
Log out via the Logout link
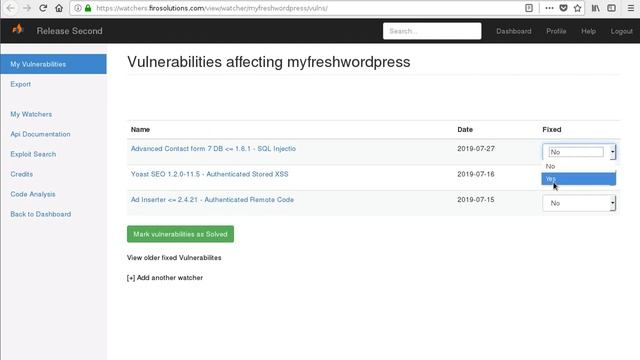pyautogui.click(x=621, y=31)
